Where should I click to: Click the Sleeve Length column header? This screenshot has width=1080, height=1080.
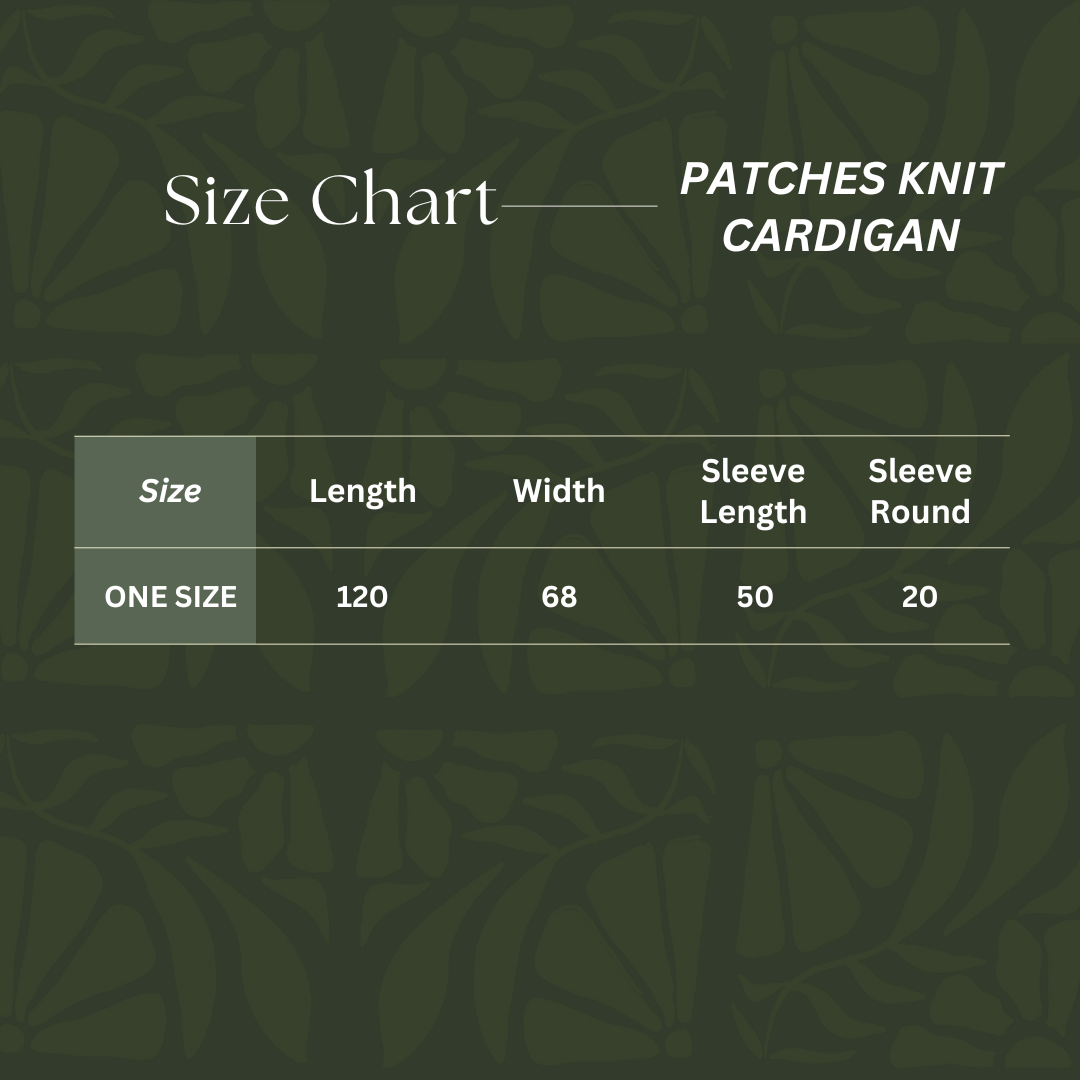[x=753, y=491]
